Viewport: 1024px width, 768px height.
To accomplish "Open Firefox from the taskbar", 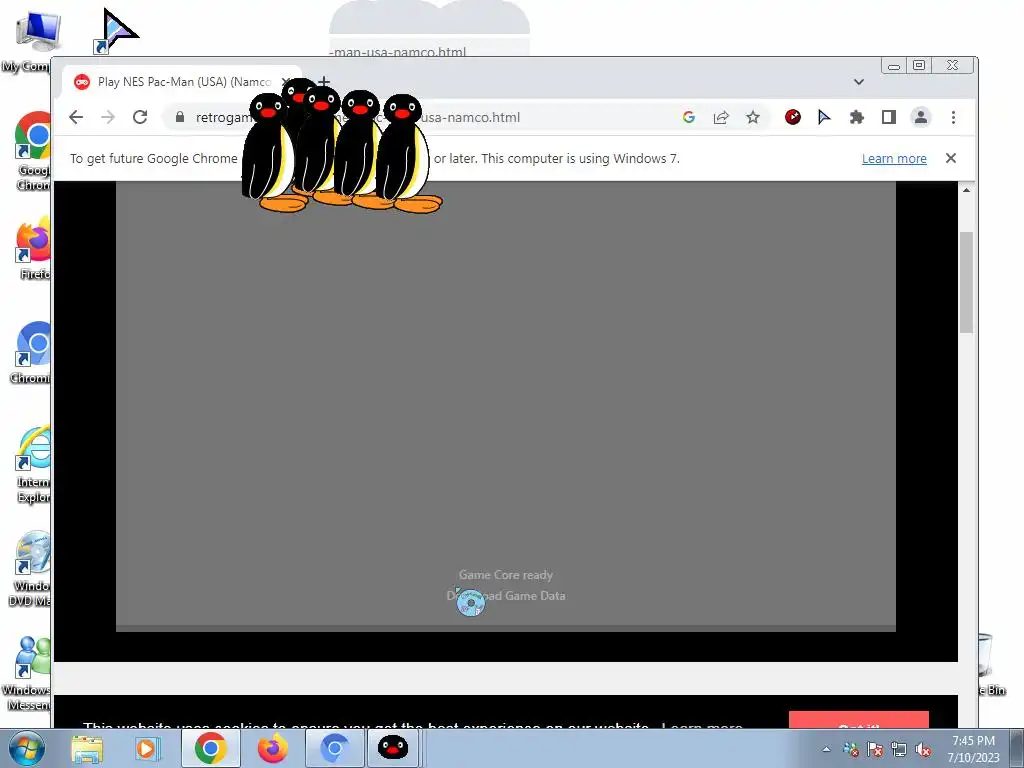I will pyautogui.click(x=272, y=748).
